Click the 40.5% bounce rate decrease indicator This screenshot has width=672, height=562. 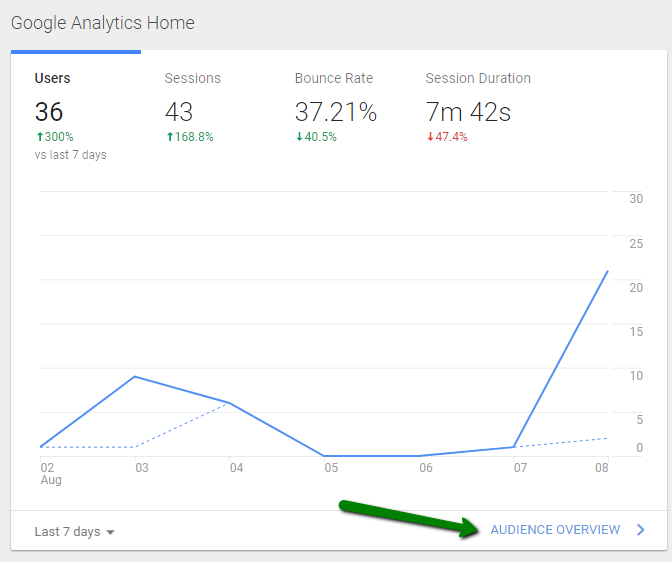316,137
